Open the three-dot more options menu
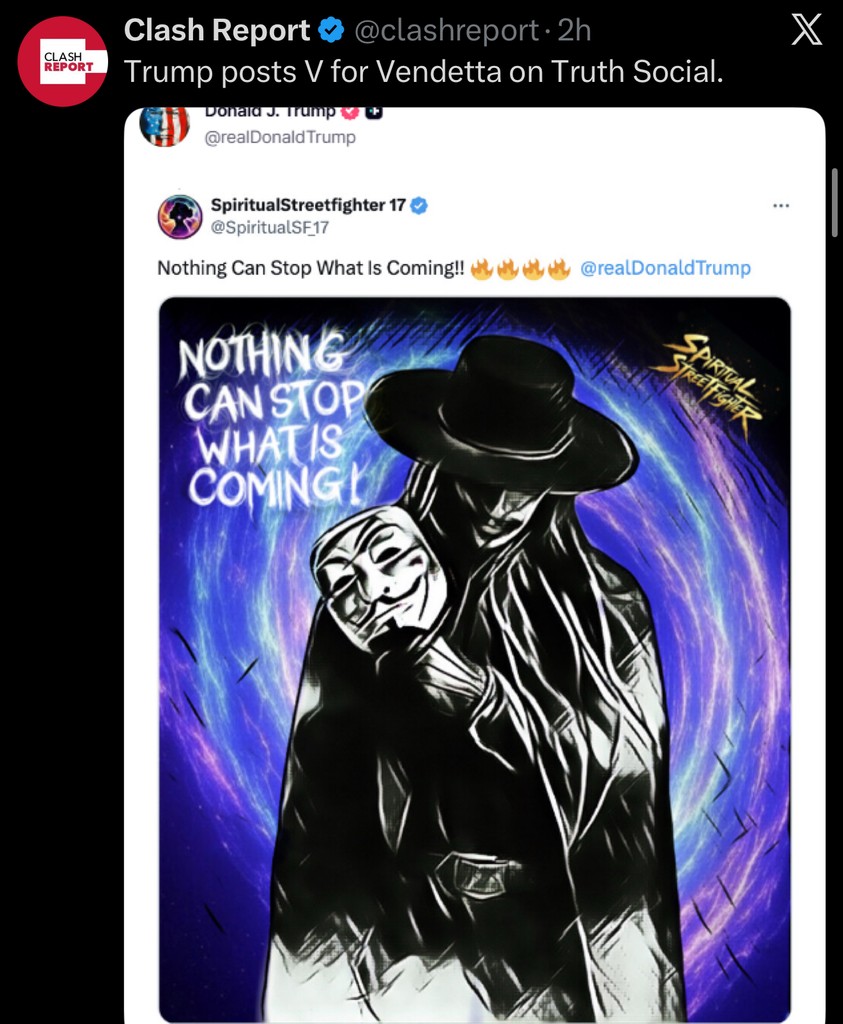The width and height of the screenshot is (843, 1024). (x=781, y=206)
